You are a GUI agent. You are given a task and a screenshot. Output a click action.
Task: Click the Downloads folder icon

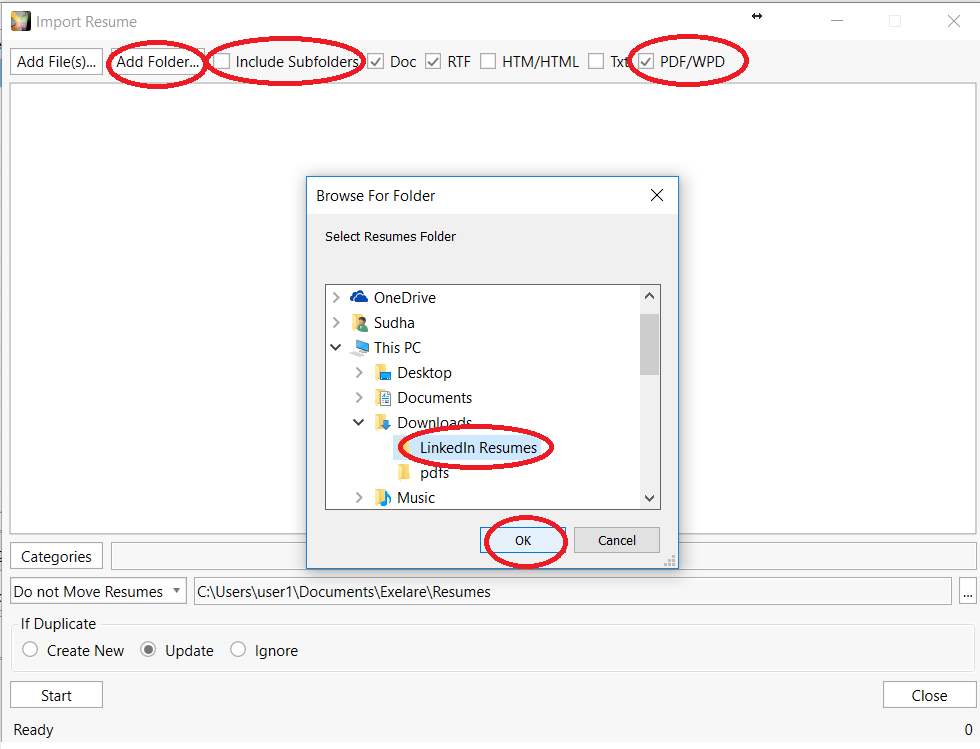pos(382,423)
